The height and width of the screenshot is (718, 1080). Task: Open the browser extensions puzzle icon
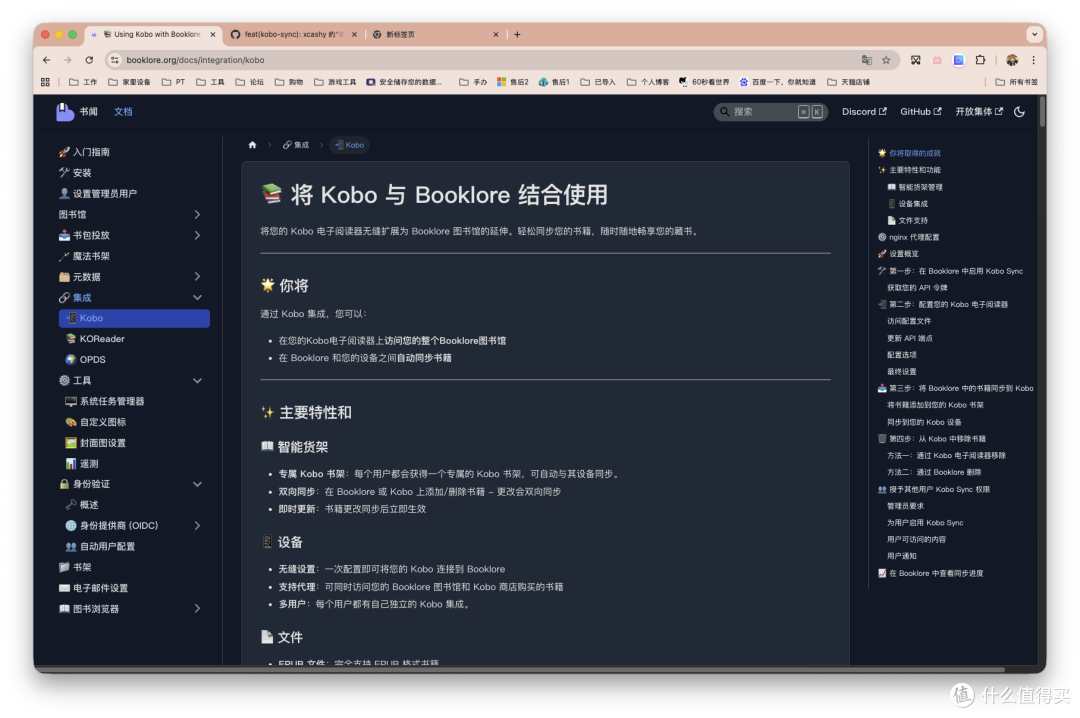(980, 60)
